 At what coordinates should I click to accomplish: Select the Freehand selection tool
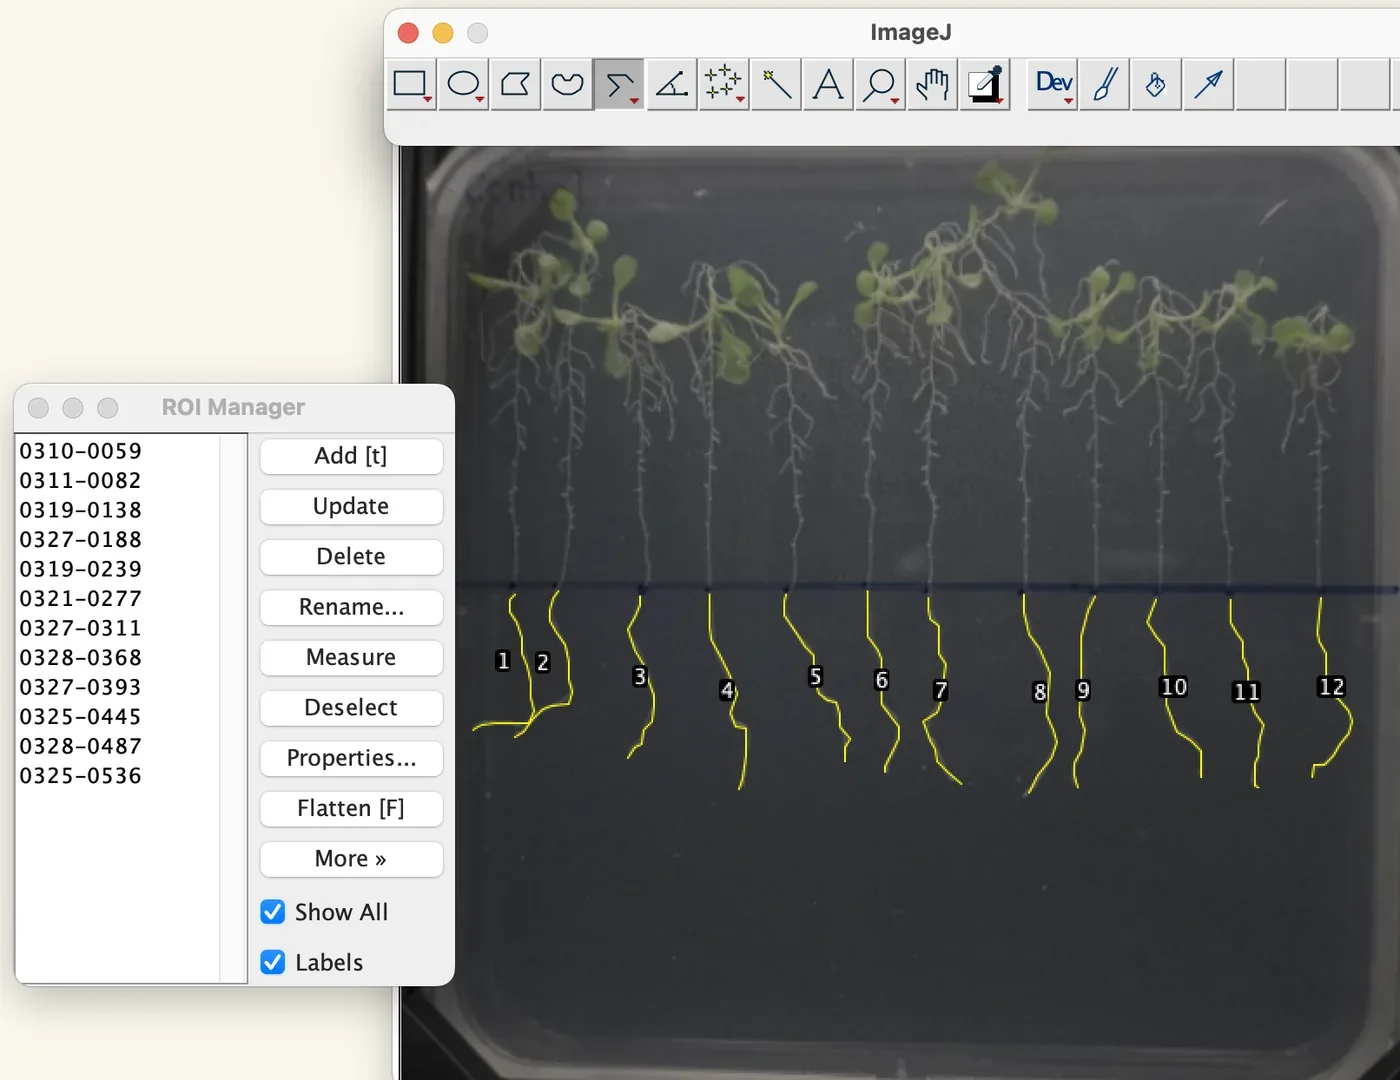pyautogui.click(x=567, y=84)
